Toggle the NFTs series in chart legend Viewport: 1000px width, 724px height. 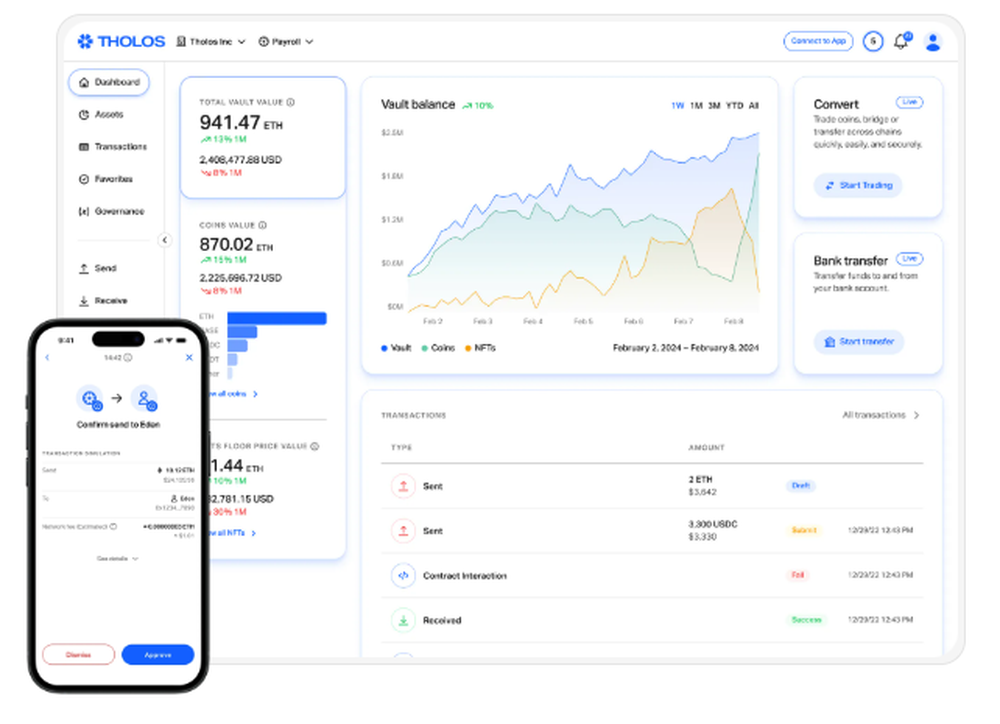480,348
